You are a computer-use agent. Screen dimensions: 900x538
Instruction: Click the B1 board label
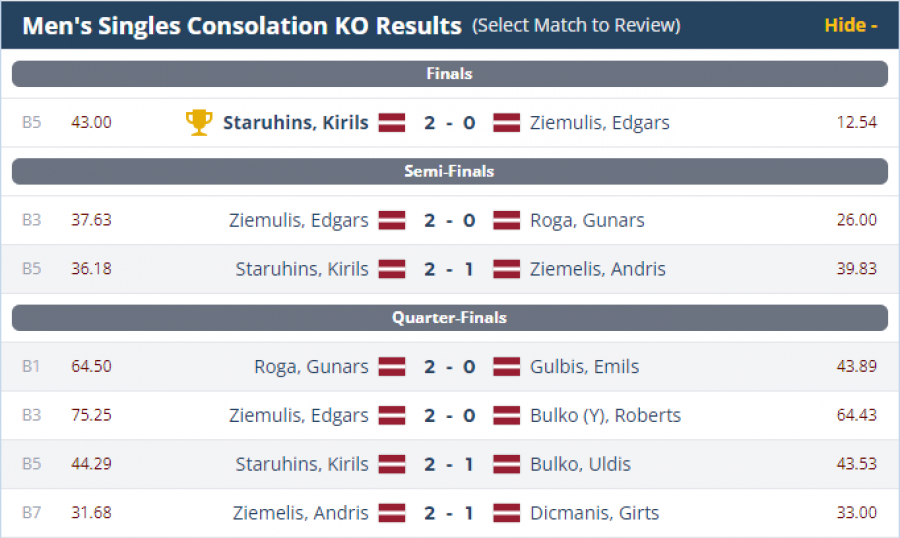32,367
